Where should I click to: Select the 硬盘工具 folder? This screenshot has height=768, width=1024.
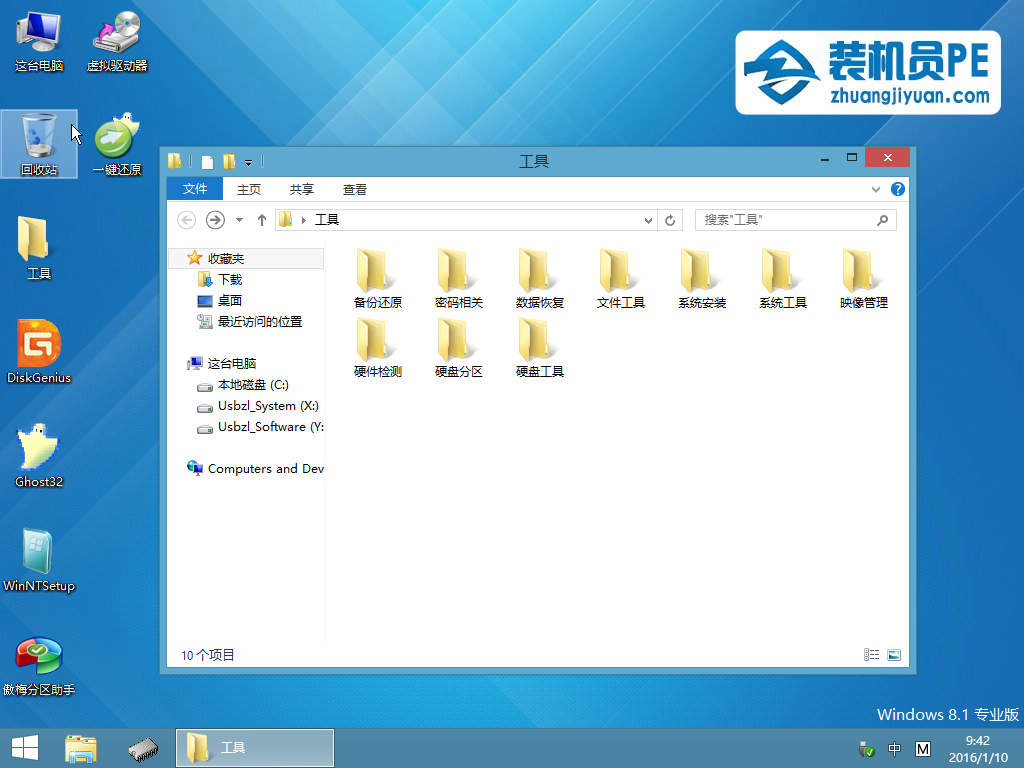(x=539, y=348)
